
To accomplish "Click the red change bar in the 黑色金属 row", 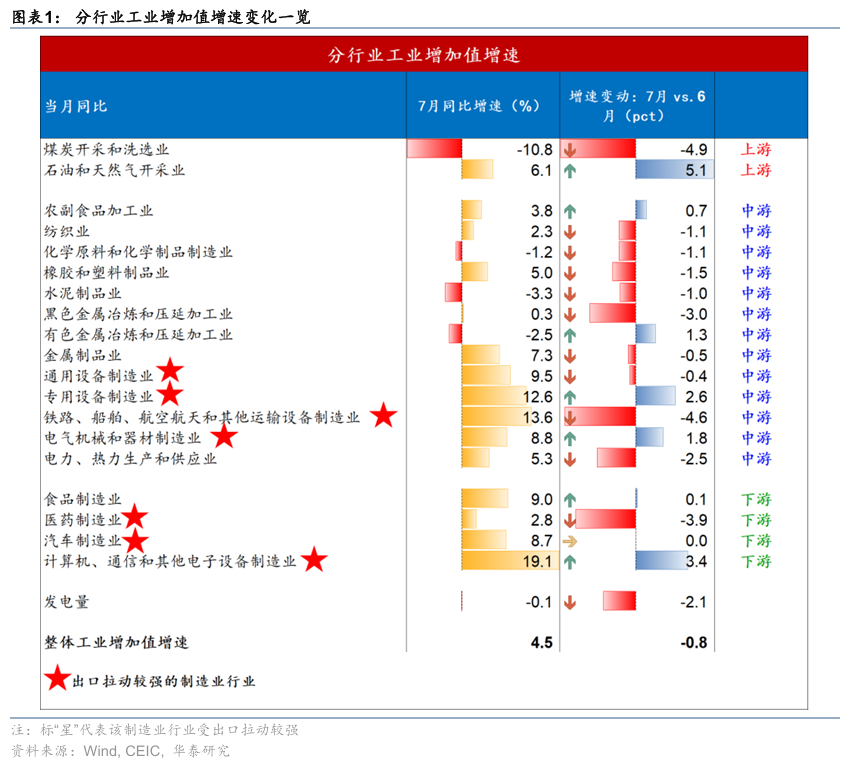I will [612, 313].
